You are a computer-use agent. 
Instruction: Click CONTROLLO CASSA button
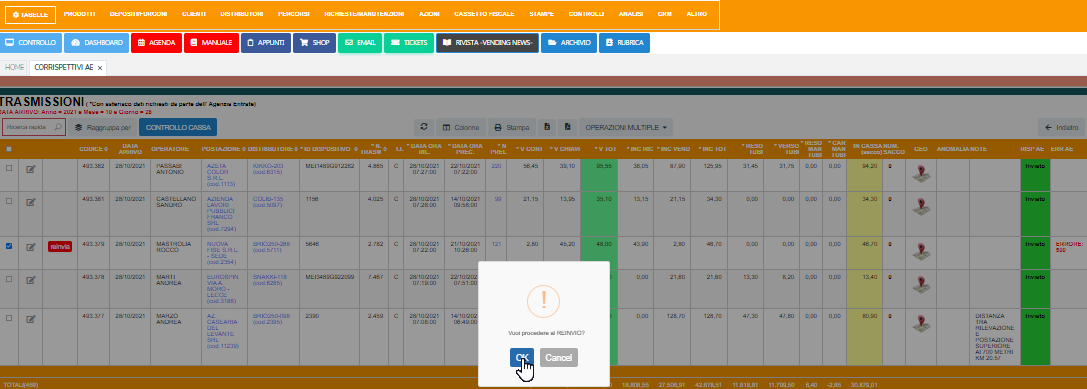(178, 128)
